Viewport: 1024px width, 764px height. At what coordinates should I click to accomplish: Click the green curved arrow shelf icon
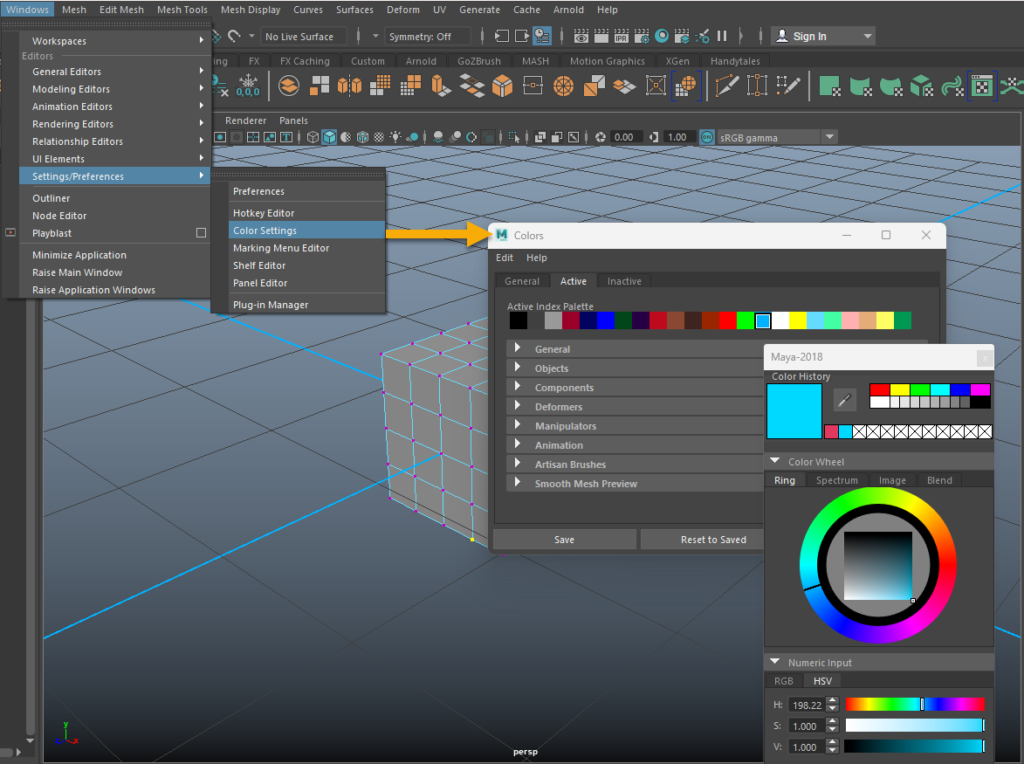click(952, 86)
